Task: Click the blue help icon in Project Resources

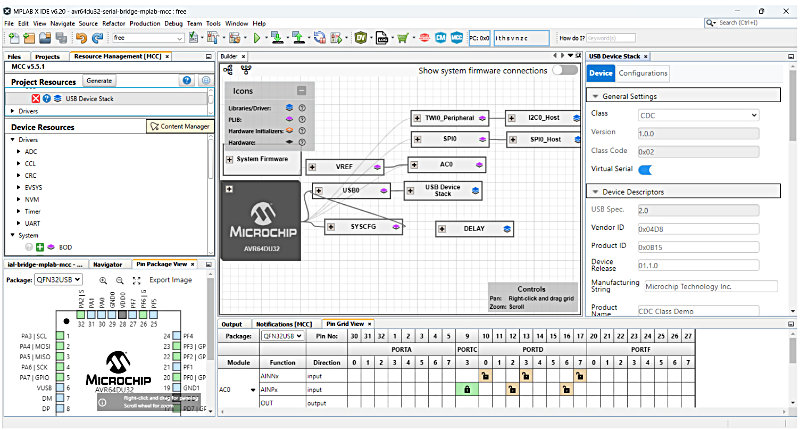Action: pos(187,80)
